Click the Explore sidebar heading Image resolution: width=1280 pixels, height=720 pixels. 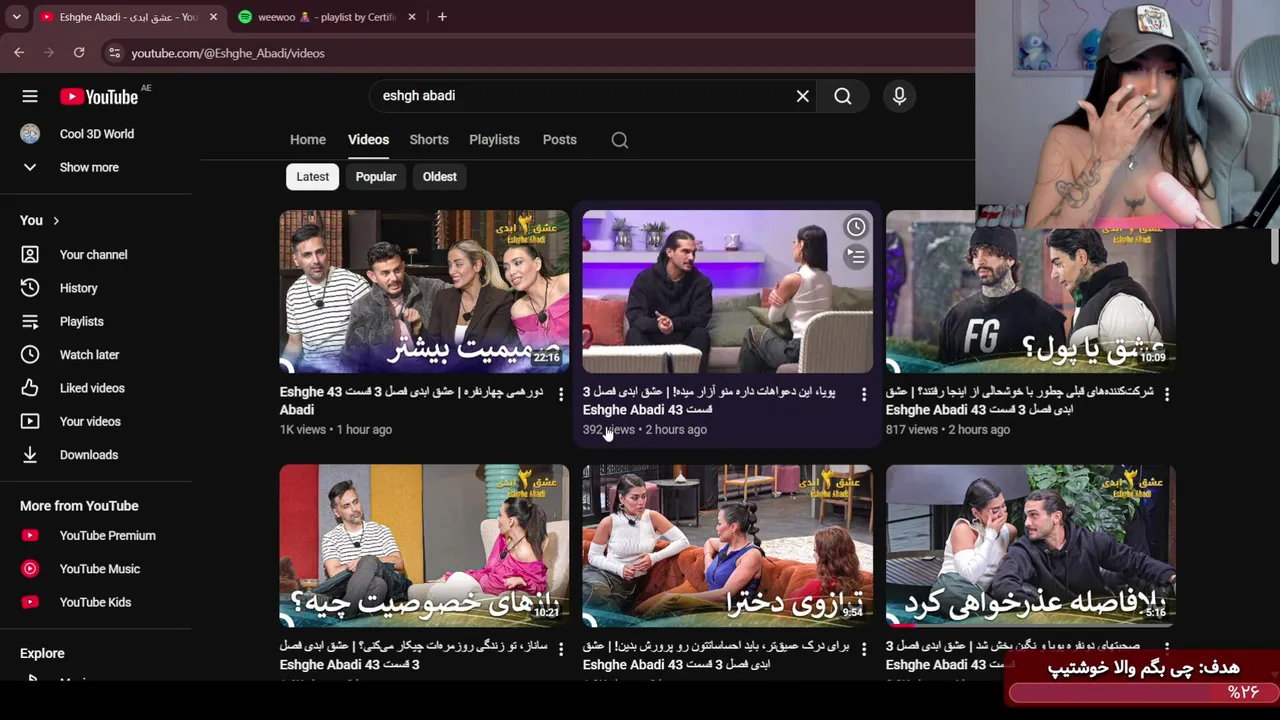[x=42, y=653]
